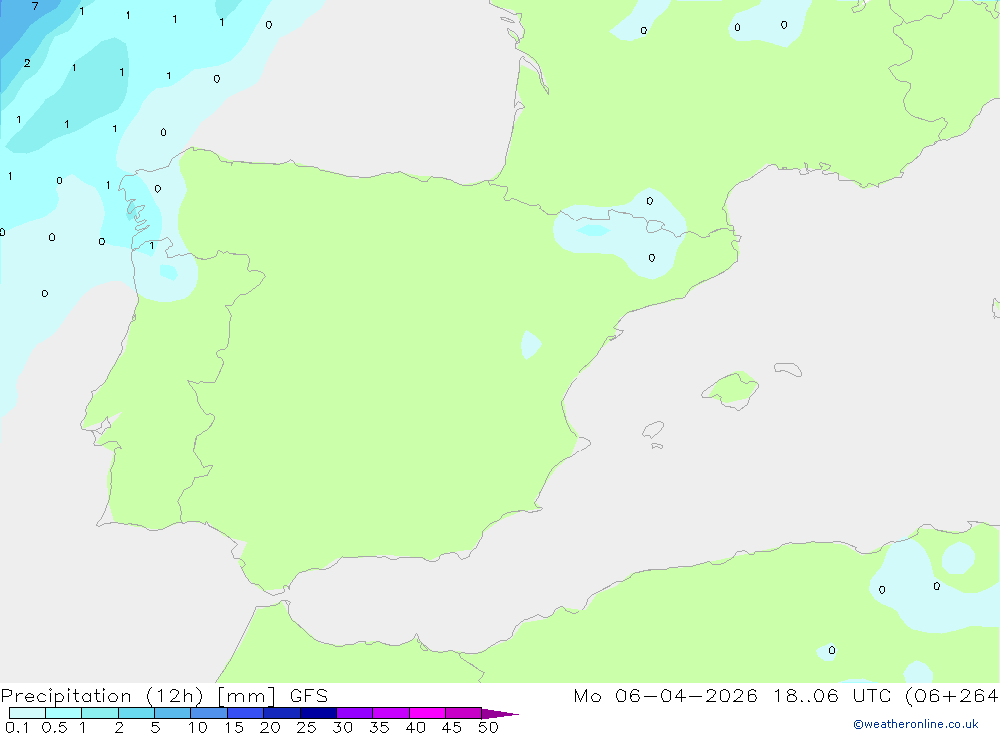The width and height of the screenshot is (1000, 733).
Task: Click the 45–50 mm legend color swatch
Action: (x=464, y=713)
